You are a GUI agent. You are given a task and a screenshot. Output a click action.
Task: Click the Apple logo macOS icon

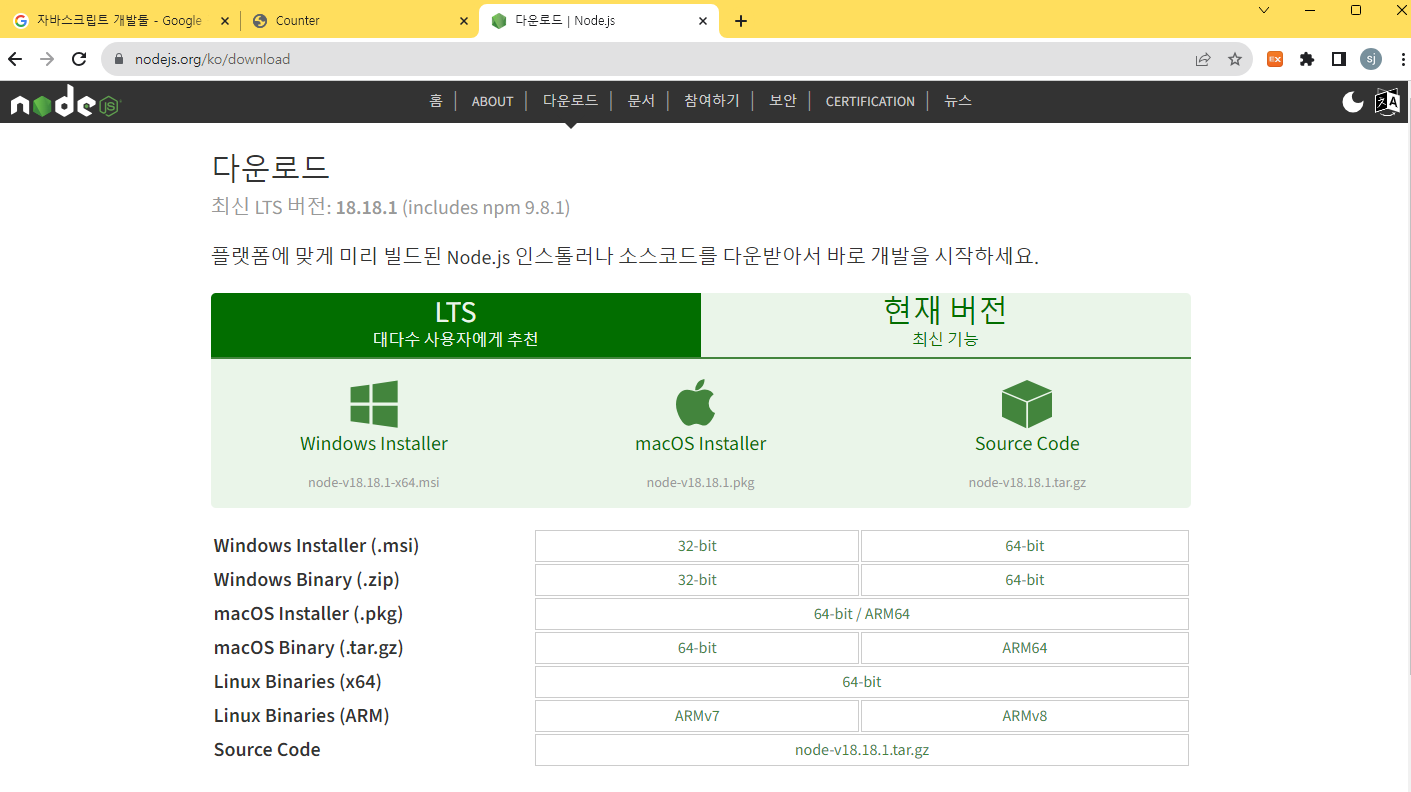[x=696, y=403]
